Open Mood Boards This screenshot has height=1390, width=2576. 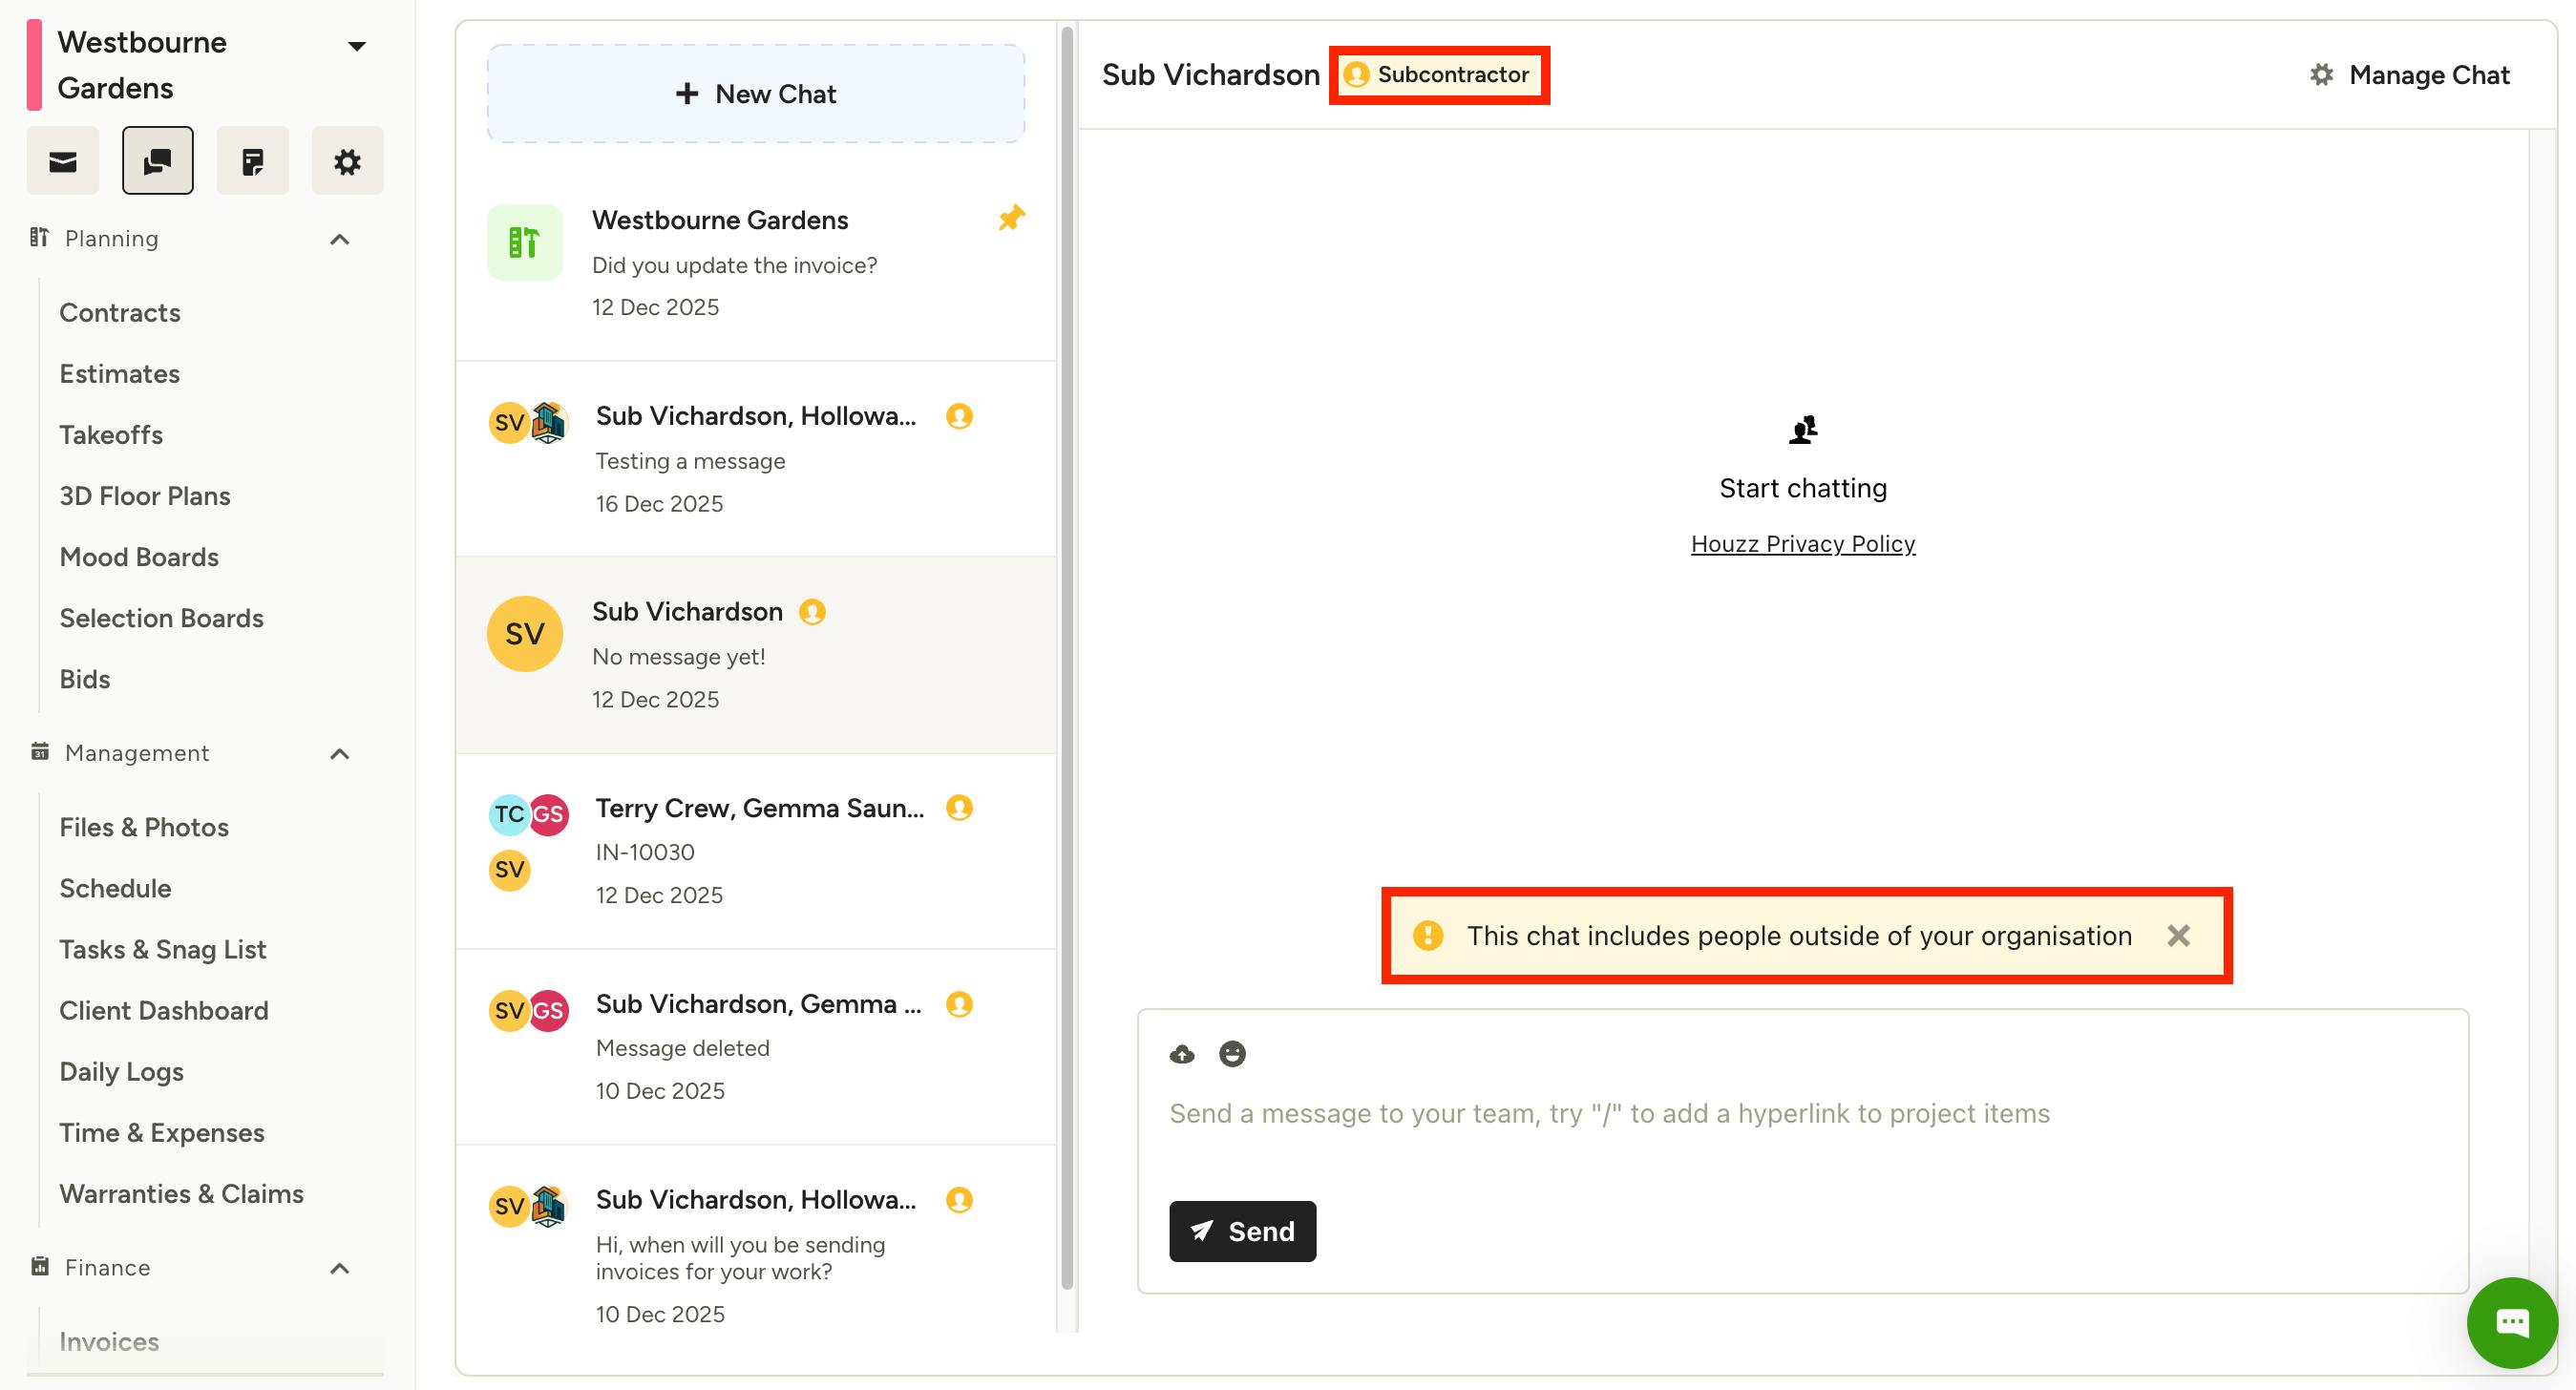pyautogui.click(x=139, y=557)
